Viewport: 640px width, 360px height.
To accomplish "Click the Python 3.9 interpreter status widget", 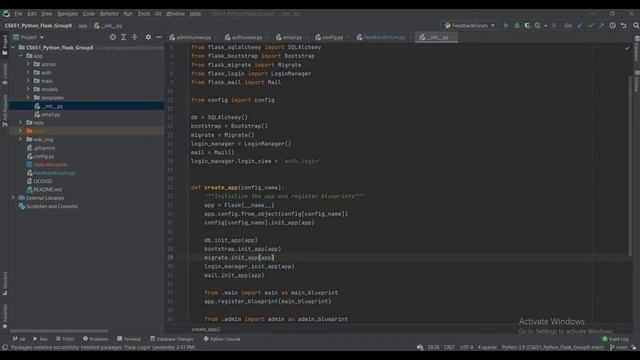I will pyautogui.click(x=553, y=347).
